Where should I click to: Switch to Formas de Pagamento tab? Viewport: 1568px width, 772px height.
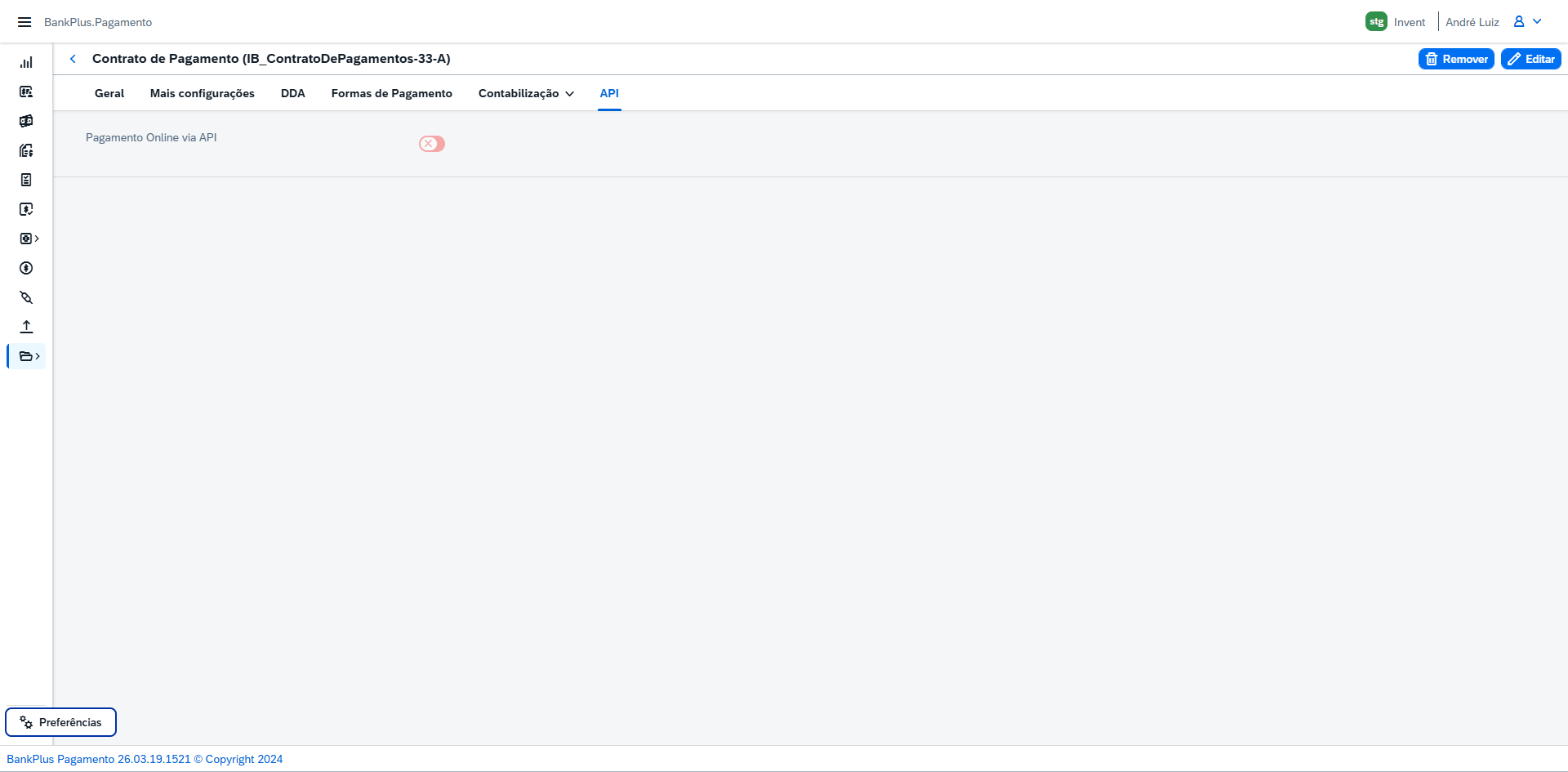click(392, 93)
